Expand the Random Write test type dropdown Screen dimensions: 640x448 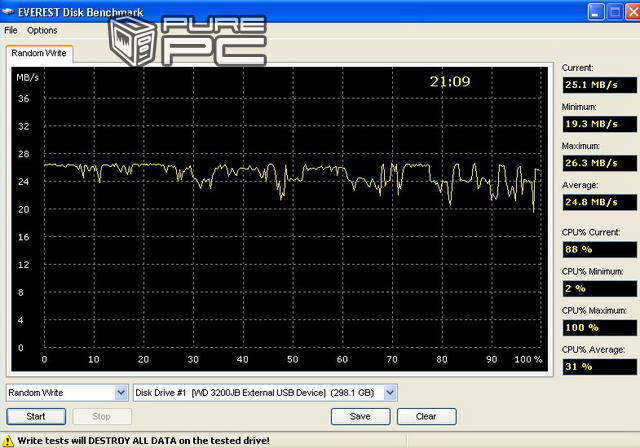[121, 393]
